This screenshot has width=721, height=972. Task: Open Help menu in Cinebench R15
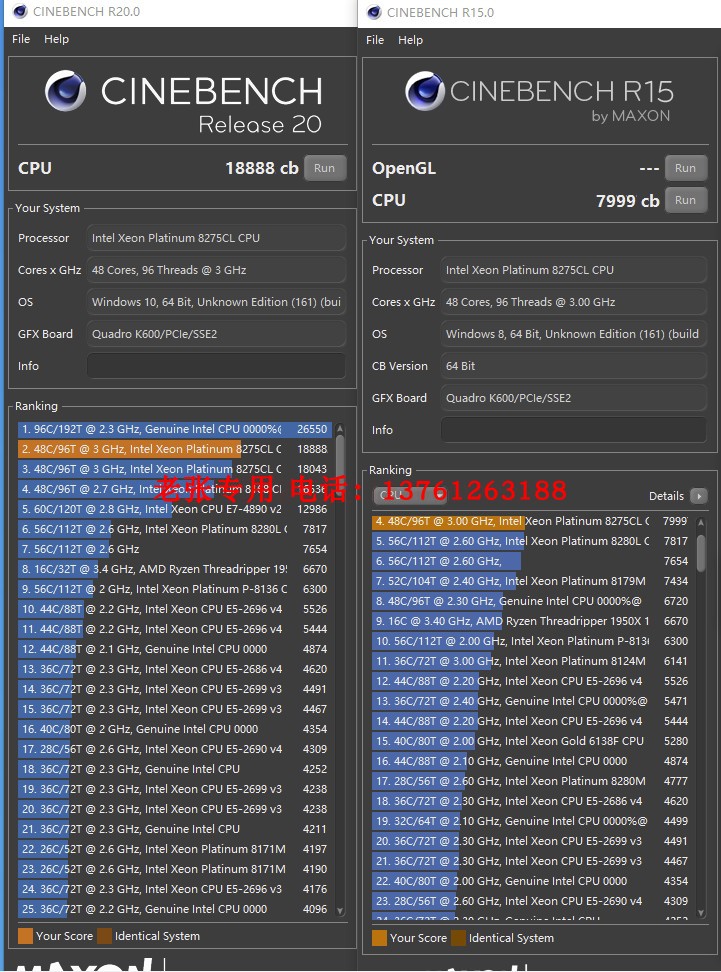[410, 40]
